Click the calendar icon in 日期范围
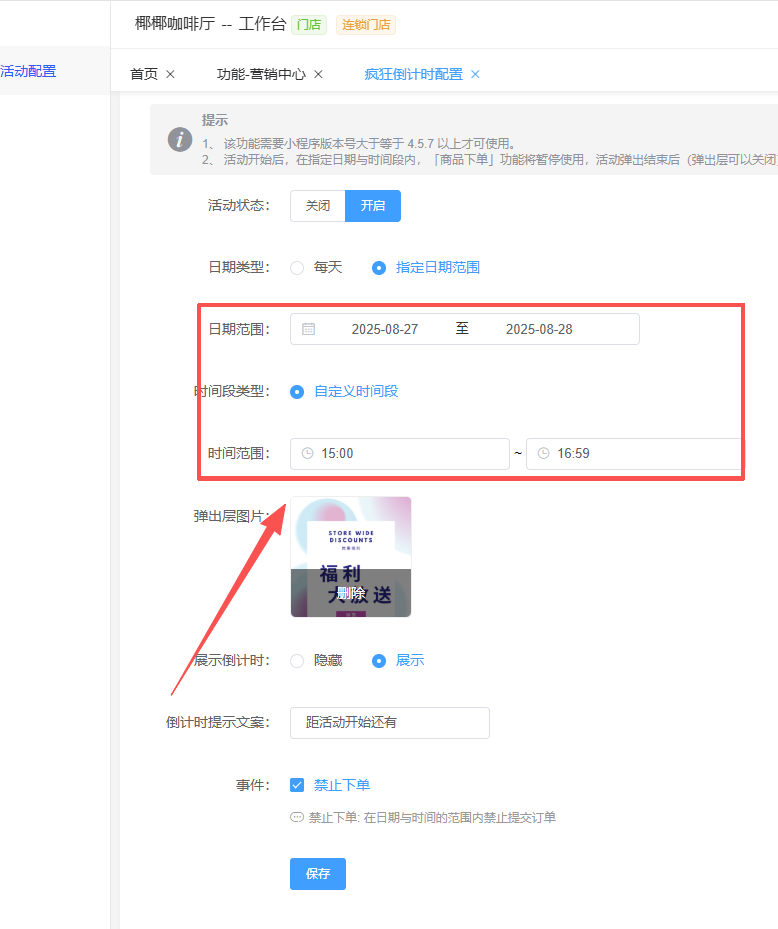The height and width of the screenshot is (929, 778). (308, 329)
